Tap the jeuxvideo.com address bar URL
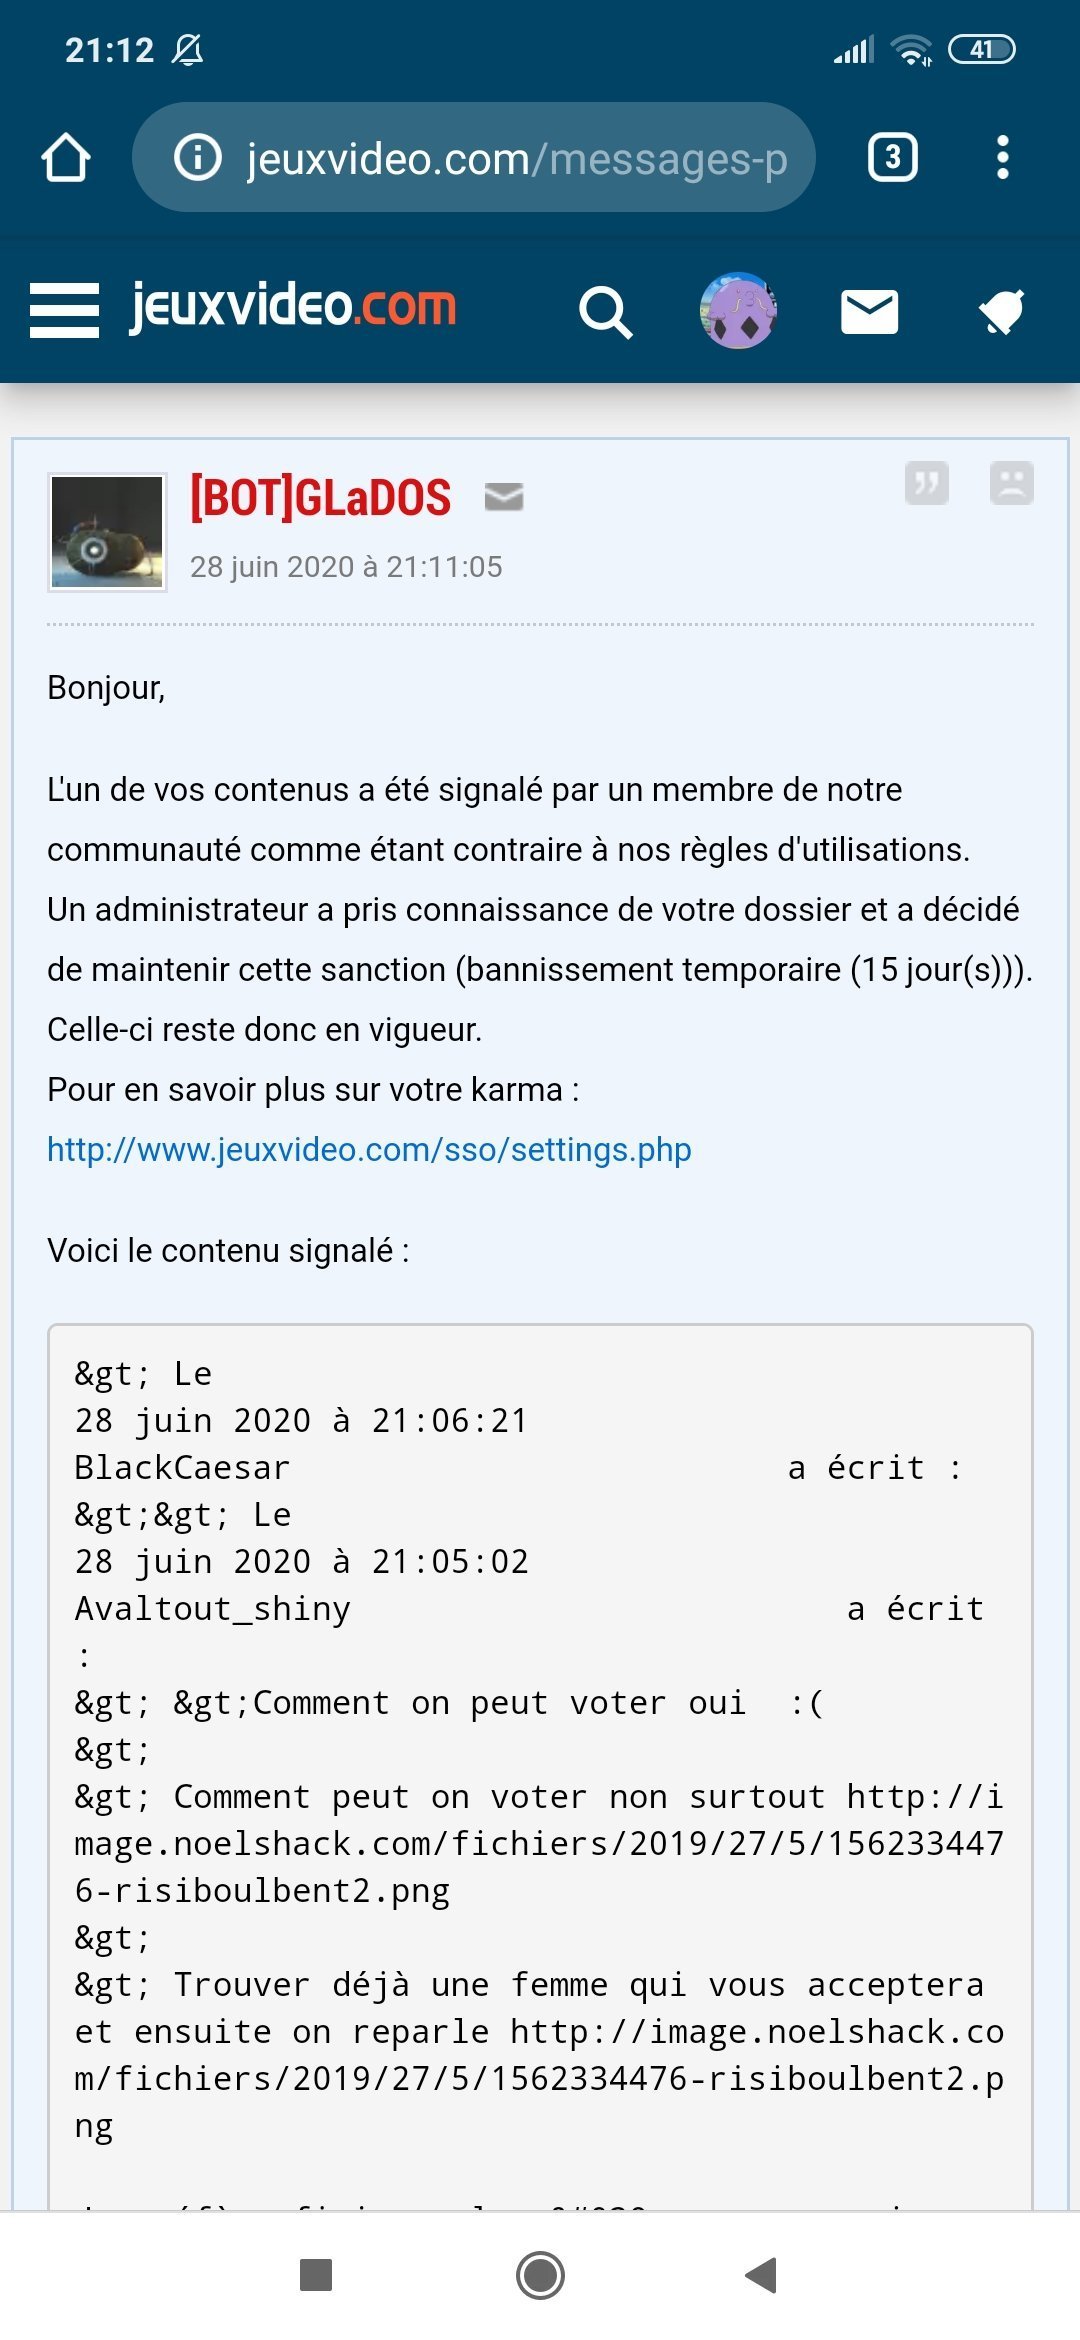Viewport: 1080px width, 2340px height. coord(516,159)
